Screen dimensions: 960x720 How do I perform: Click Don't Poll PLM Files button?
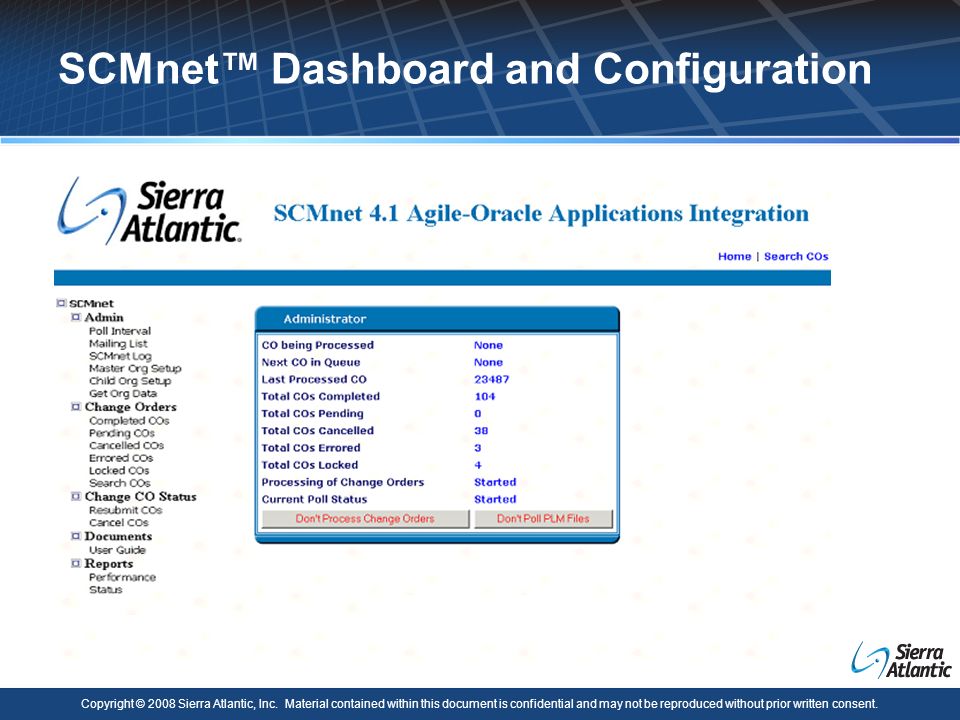pyautogui.click(x=543, y=519)
